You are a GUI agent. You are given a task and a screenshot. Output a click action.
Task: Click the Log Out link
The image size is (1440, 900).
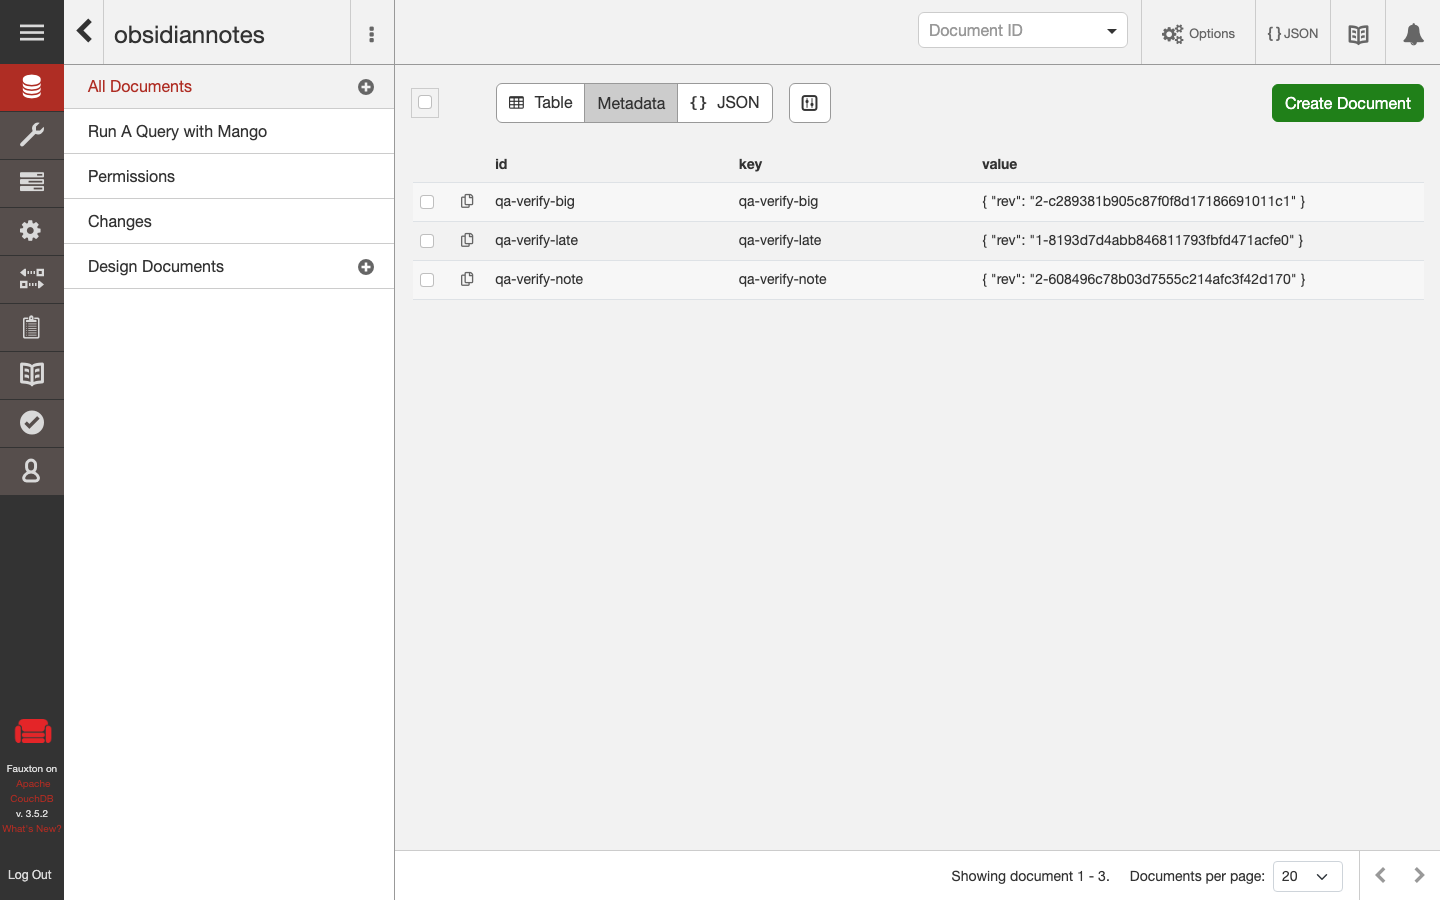(x=30, y=875)
